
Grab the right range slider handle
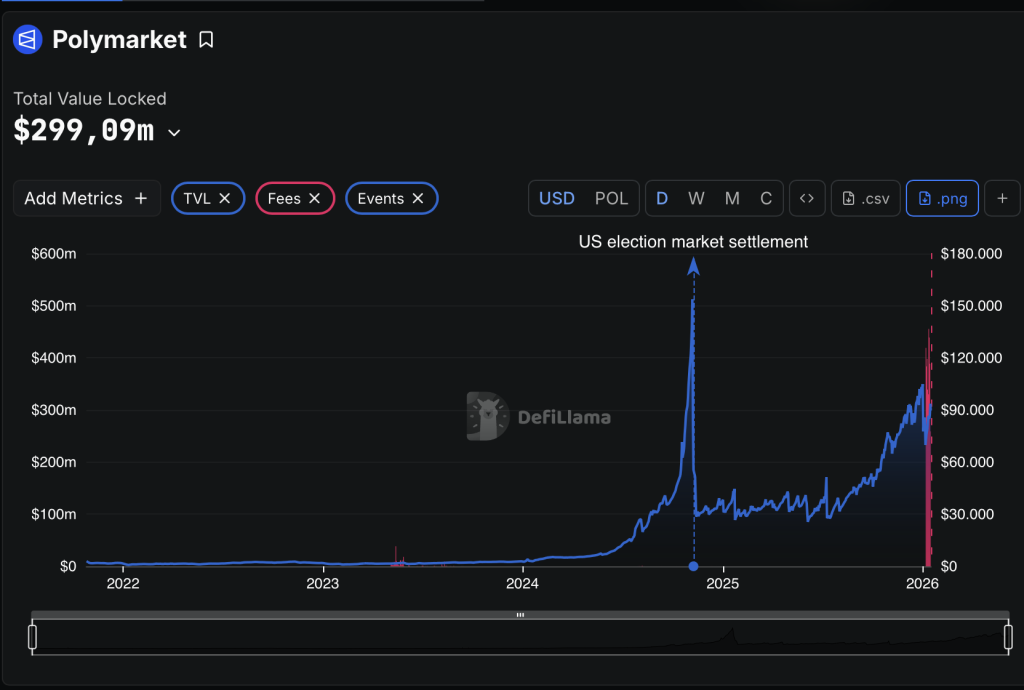[1008, 637]
